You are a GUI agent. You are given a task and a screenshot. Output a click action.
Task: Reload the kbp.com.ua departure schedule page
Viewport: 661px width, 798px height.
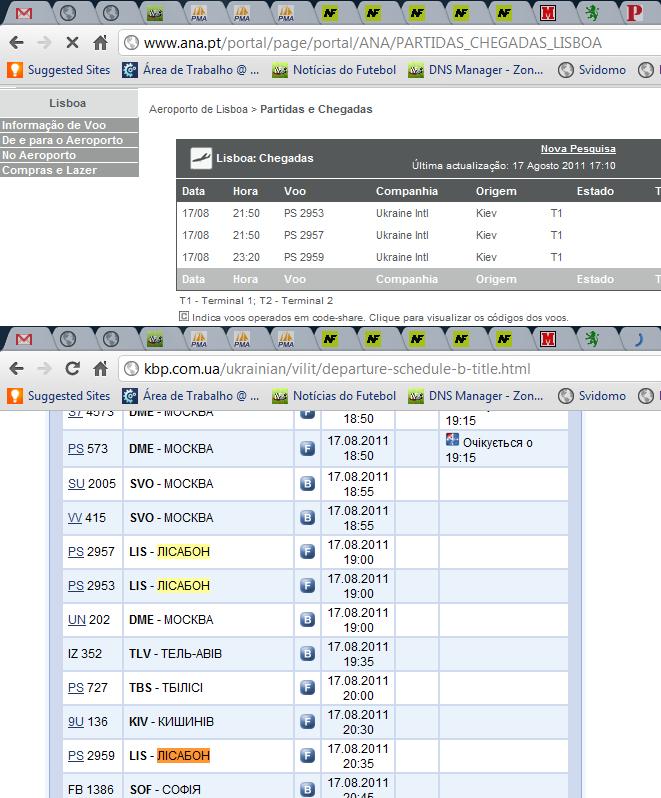(72, 369)
